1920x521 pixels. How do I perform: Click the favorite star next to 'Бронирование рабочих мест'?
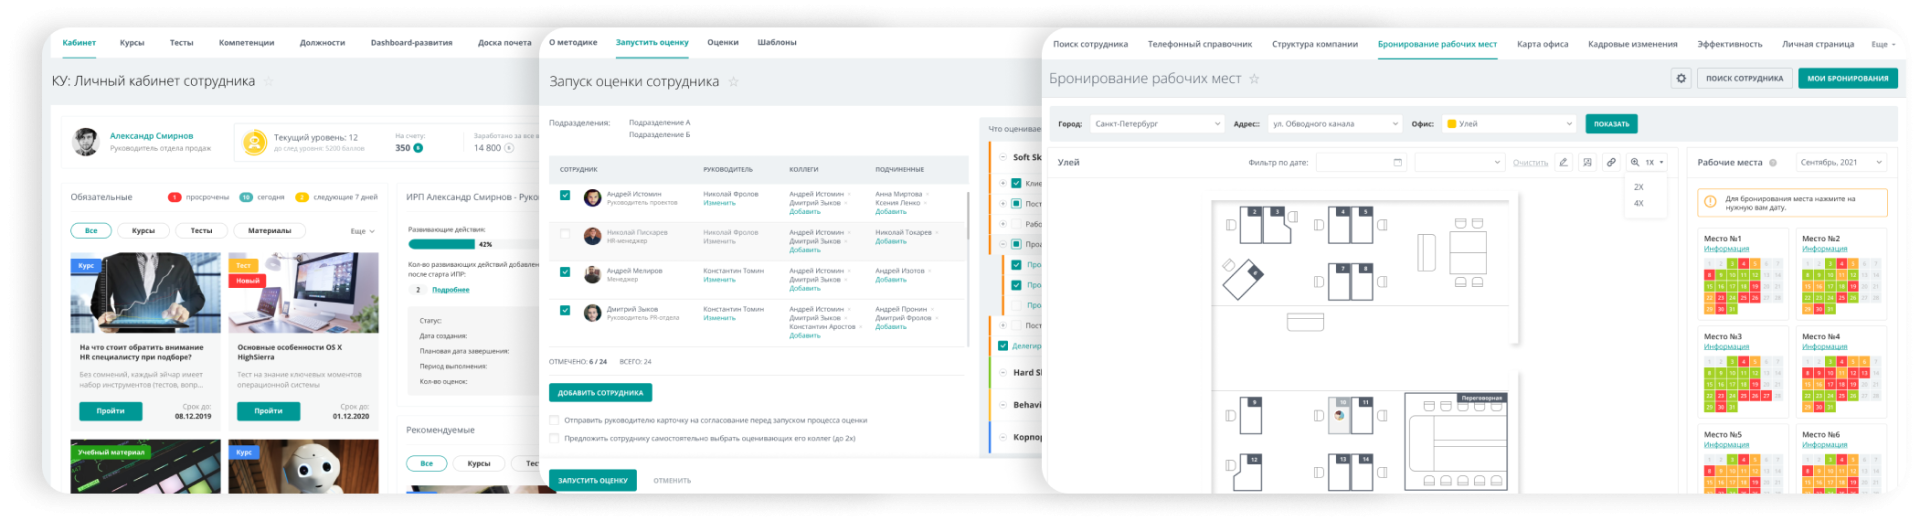pos(1254,79)
